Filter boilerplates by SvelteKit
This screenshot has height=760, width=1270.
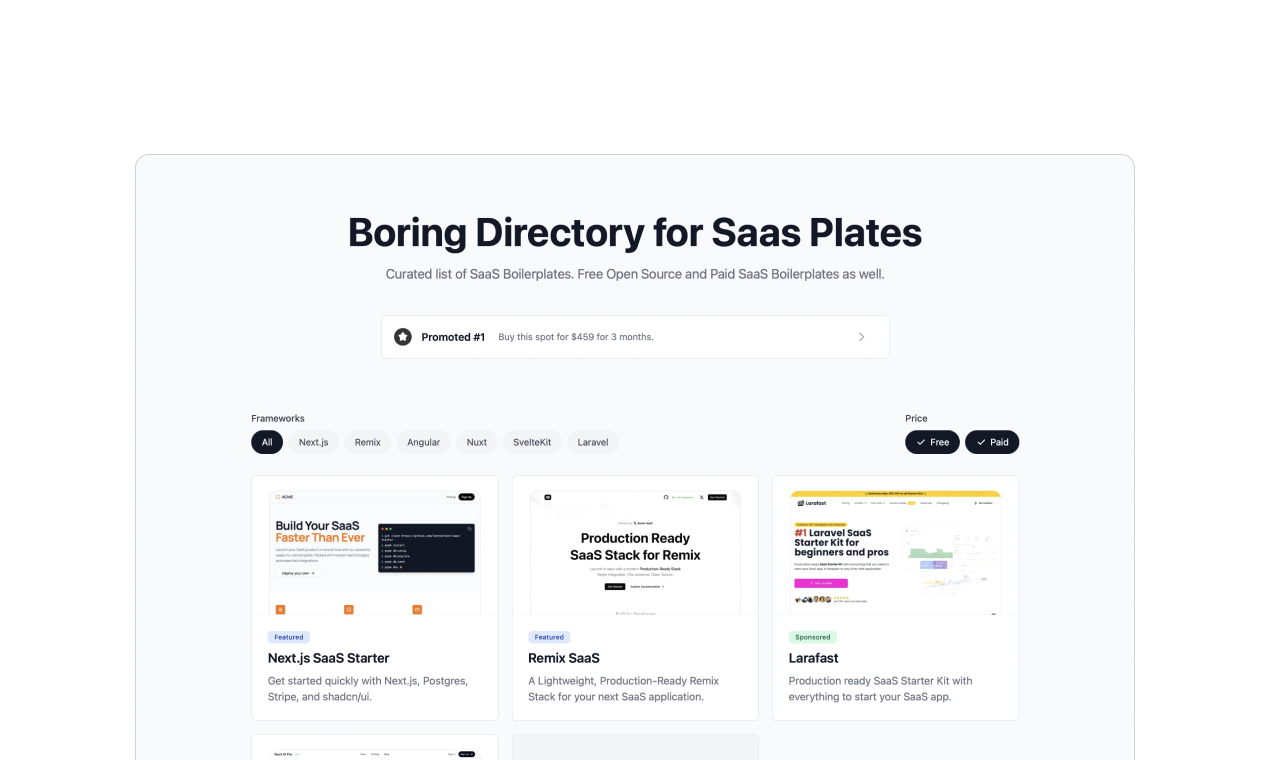[x=532, y=442]
